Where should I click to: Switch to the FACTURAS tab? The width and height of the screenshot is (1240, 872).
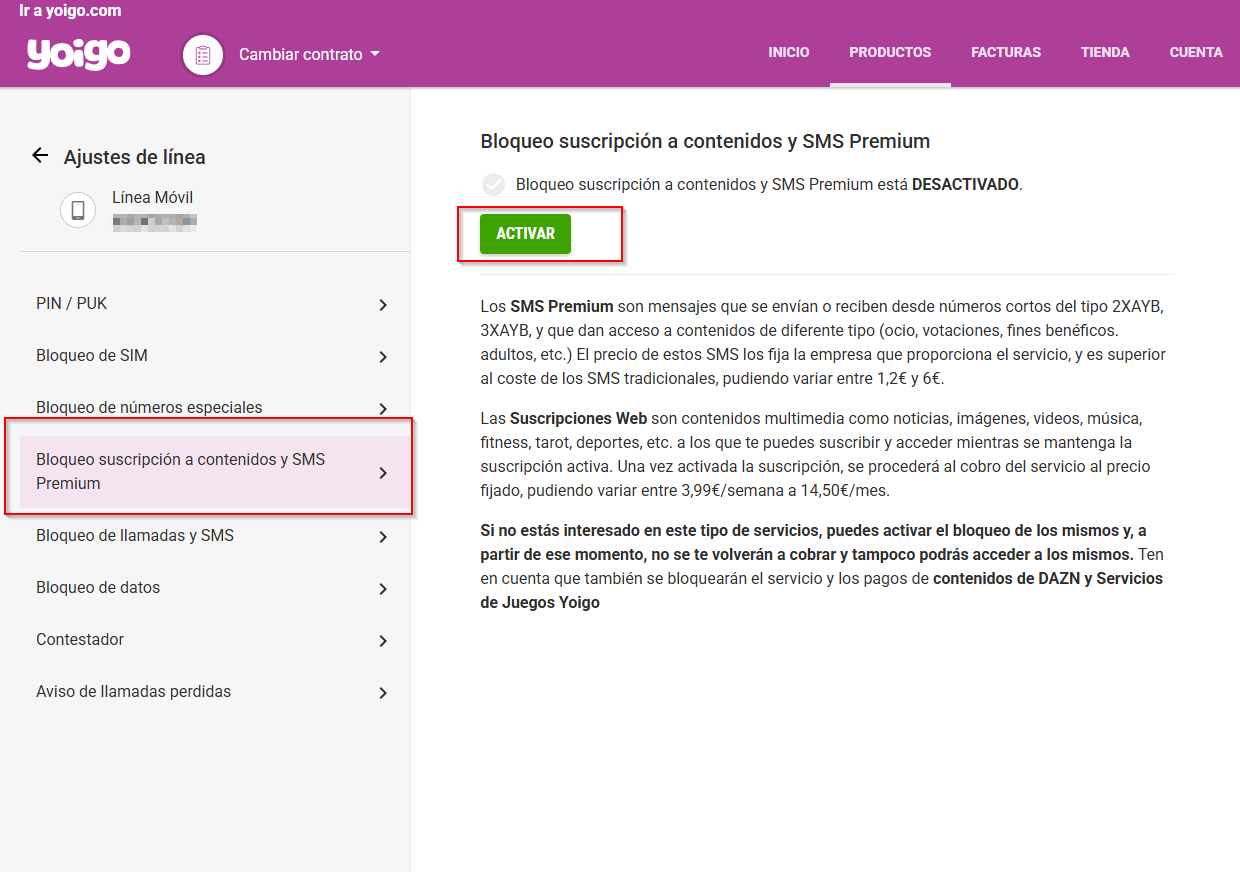point(1006,52)
